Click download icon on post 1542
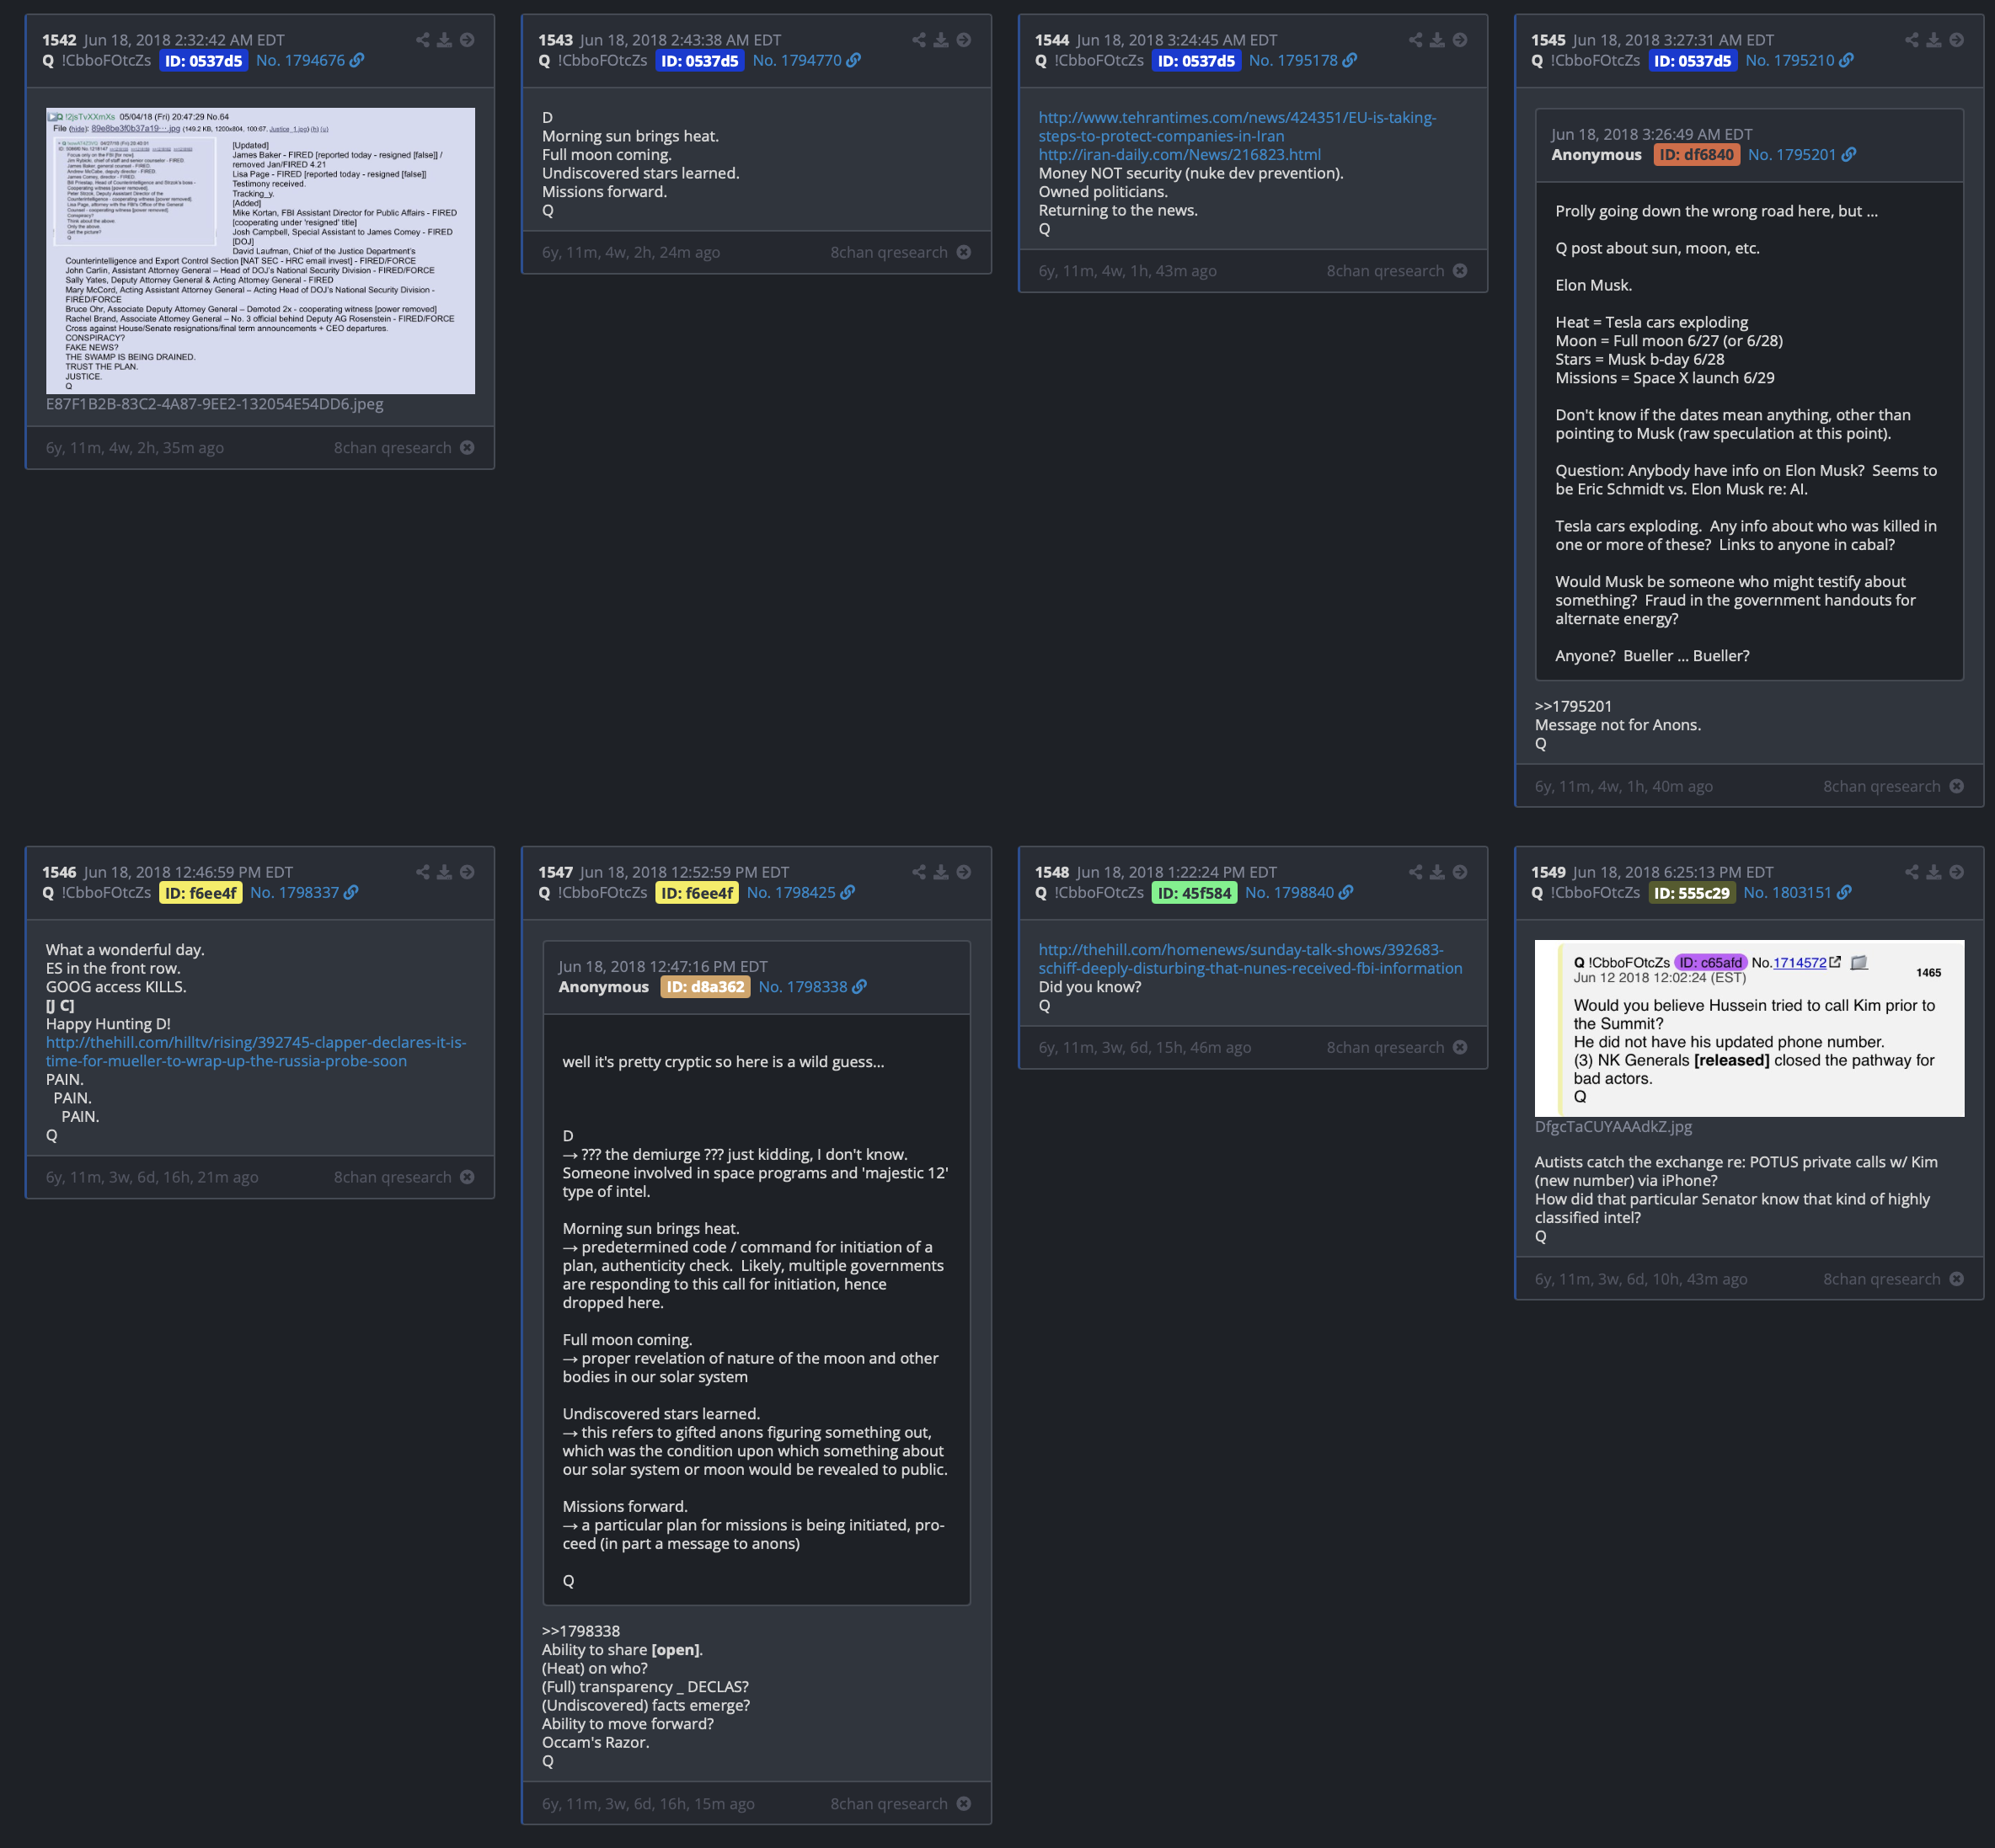1995x1848 pixels. (445, 40)
